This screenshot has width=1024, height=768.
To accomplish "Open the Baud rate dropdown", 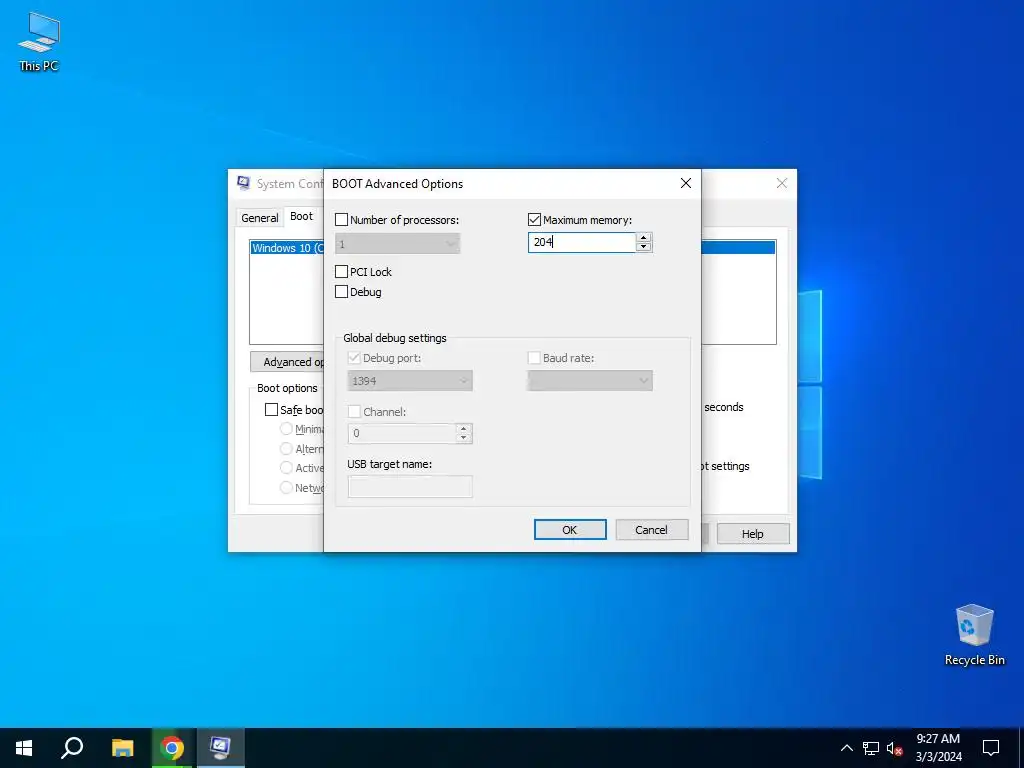I will (590, 381).
